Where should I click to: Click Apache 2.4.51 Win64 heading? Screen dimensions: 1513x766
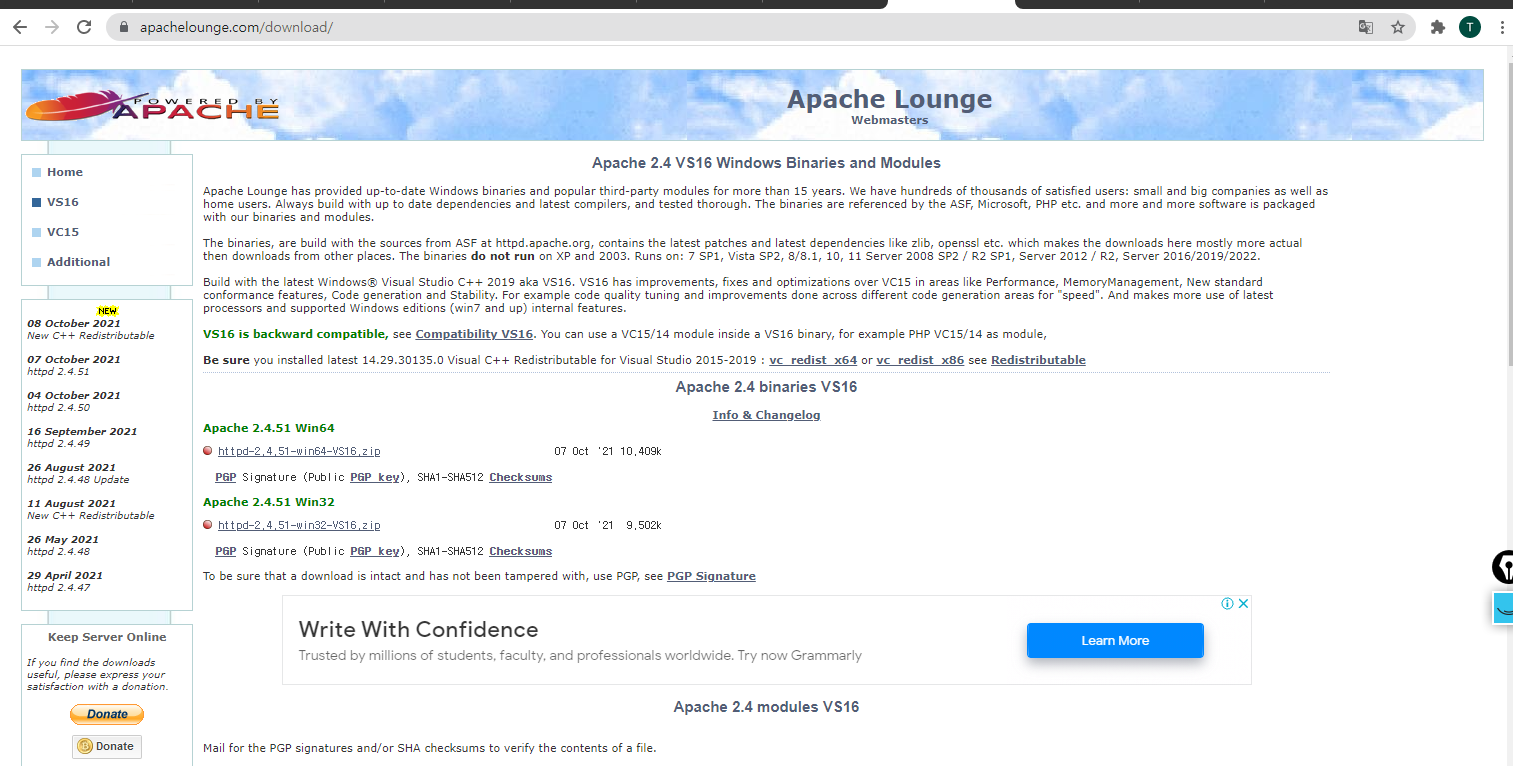pyautogui.click(x=269, y=428)
